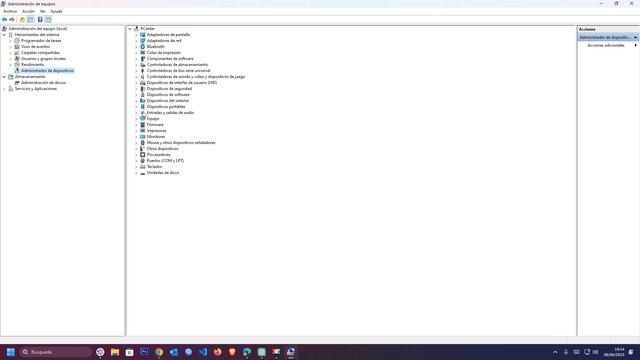Image resolution: width=640 pixels, height=360 pixels.
Task: Click the Monitores category icon
Action: (x=142, y=137)
